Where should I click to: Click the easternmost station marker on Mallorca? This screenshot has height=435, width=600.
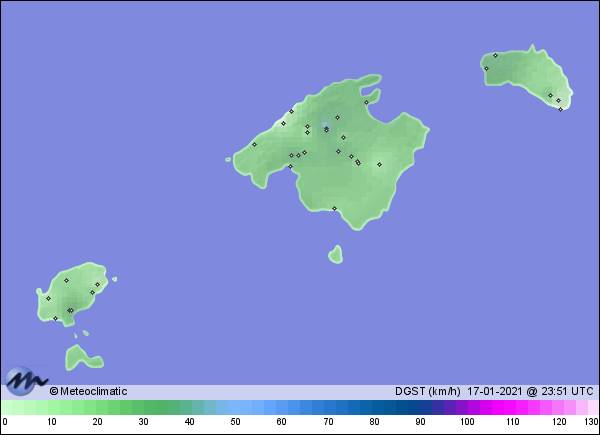point(380,165)
